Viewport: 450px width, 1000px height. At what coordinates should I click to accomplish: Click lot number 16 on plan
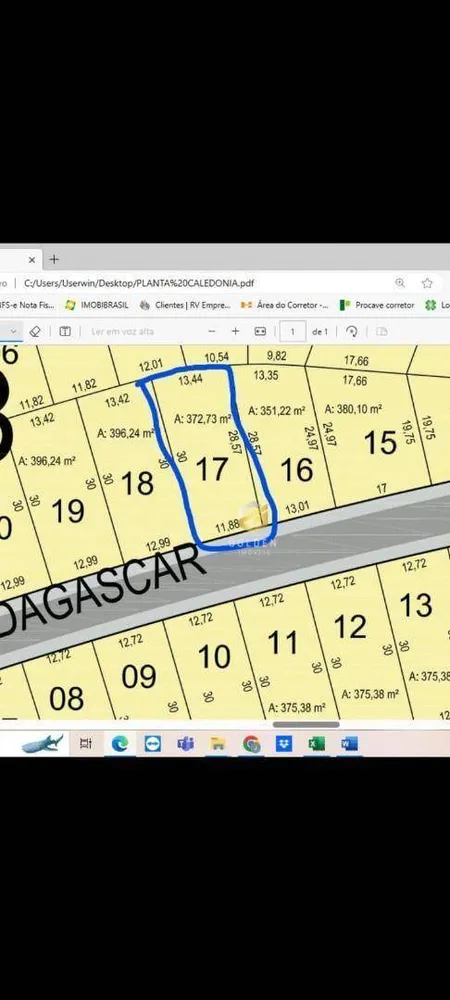(x=296, y=470)
